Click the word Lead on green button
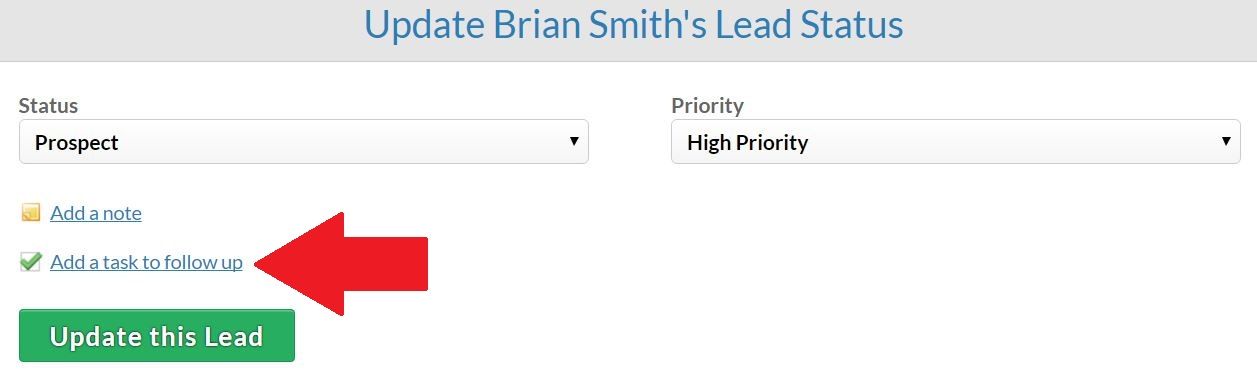This screenshot has height=376, width=1257. coord(233,336)
